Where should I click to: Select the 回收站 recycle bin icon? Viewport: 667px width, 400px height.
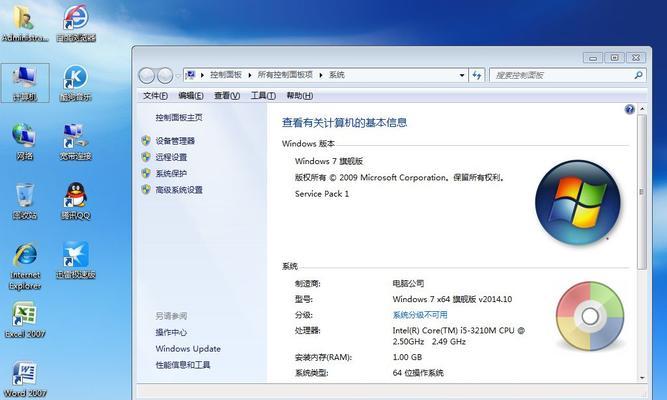[25, 201]
